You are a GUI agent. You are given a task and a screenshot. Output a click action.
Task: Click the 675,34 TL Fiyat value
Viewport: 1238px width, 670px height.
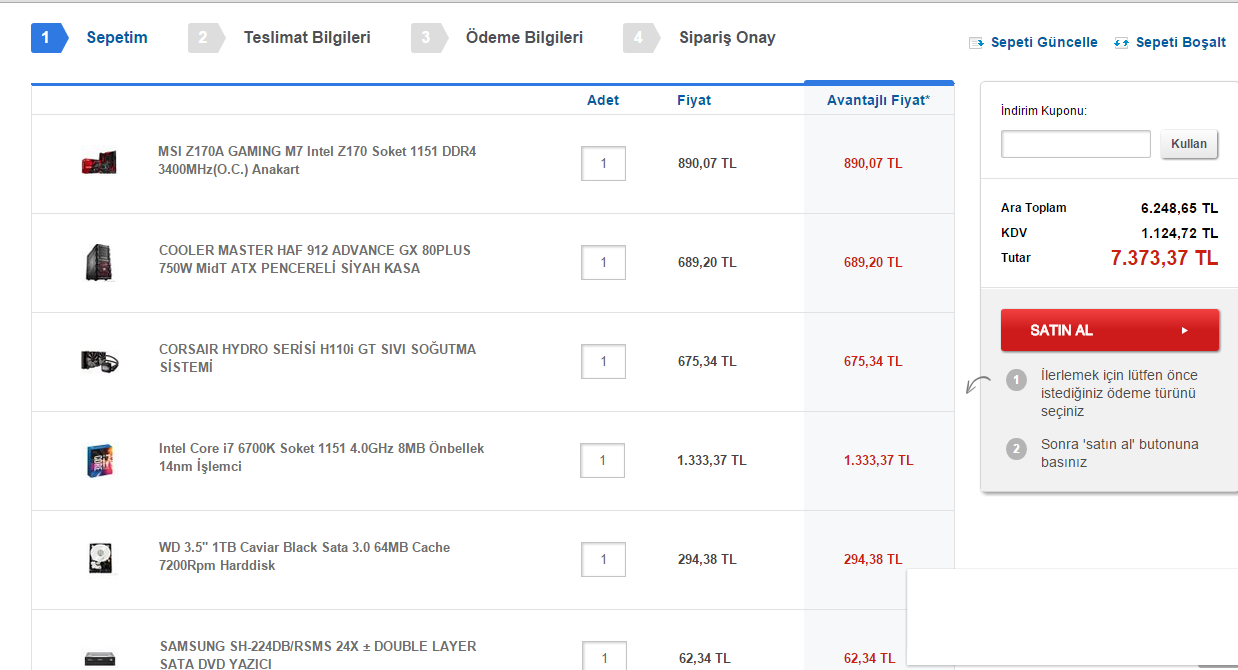point(707,361)
